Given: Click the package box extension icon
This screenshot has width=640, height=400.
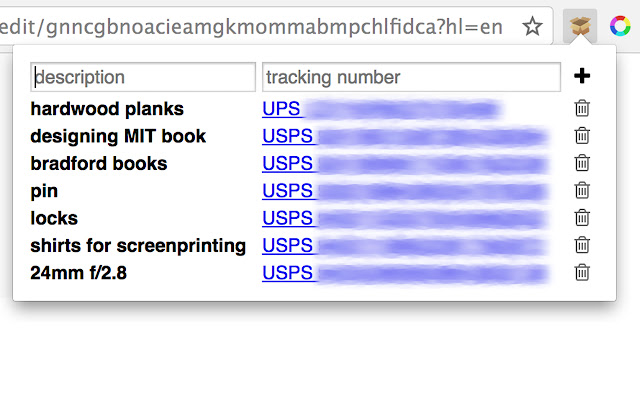Looking at the screenshot, I should tap(580, 26).
